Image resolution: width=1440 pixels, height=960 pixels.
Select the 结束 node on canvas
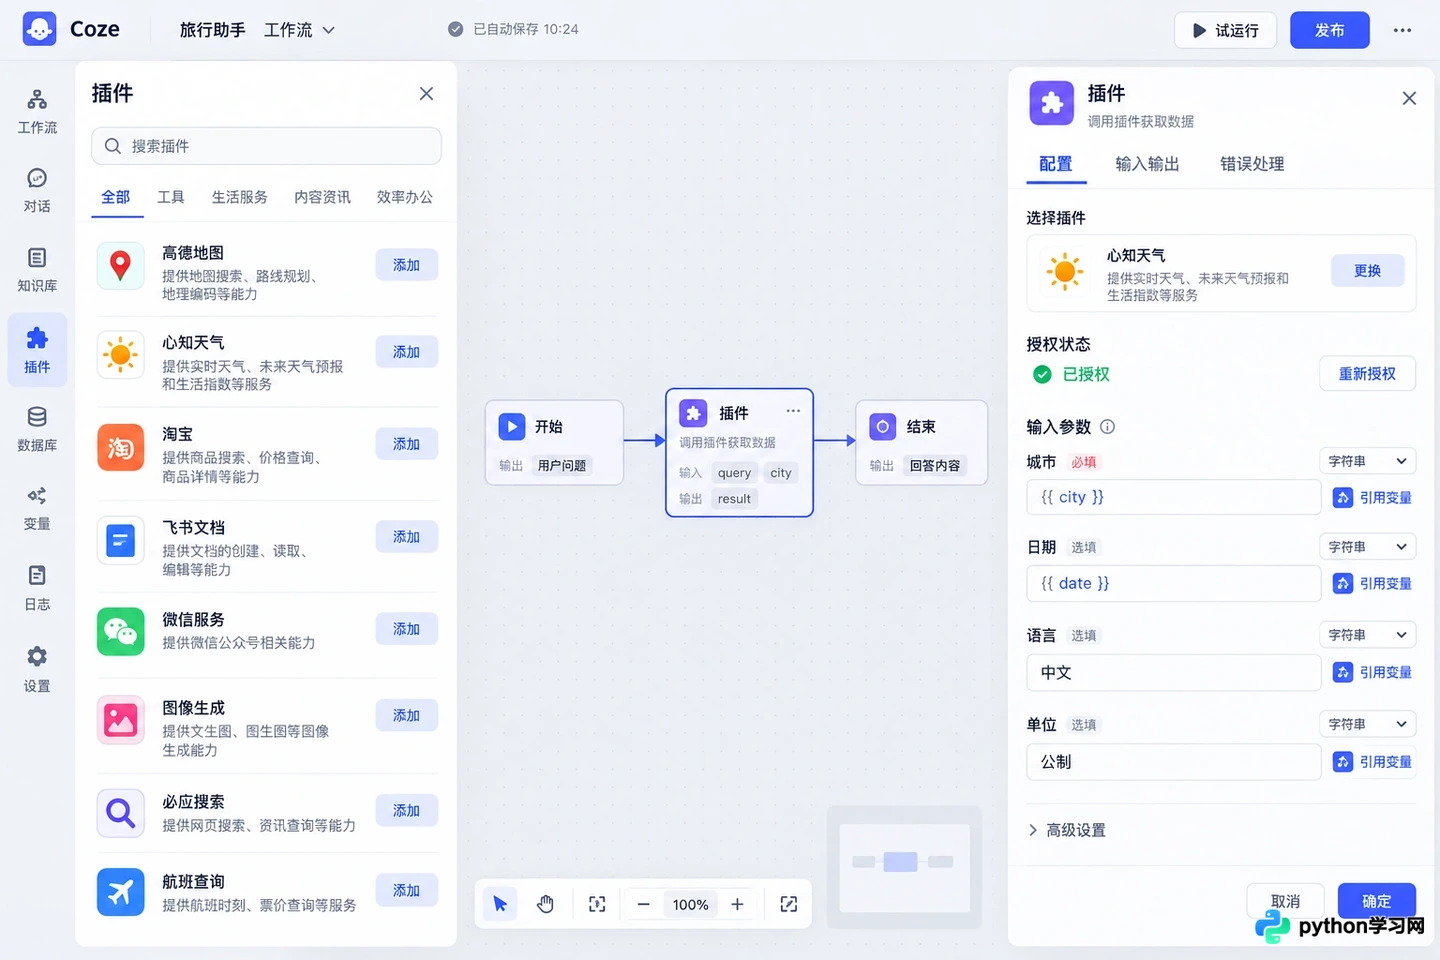click(x=921, y=443)
